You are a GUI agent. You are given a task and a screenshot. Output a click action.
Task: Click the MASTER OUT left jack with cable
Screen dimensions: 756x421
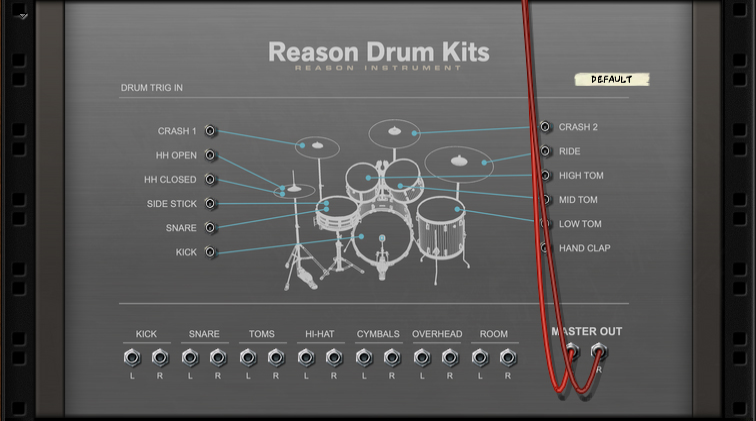571,351
